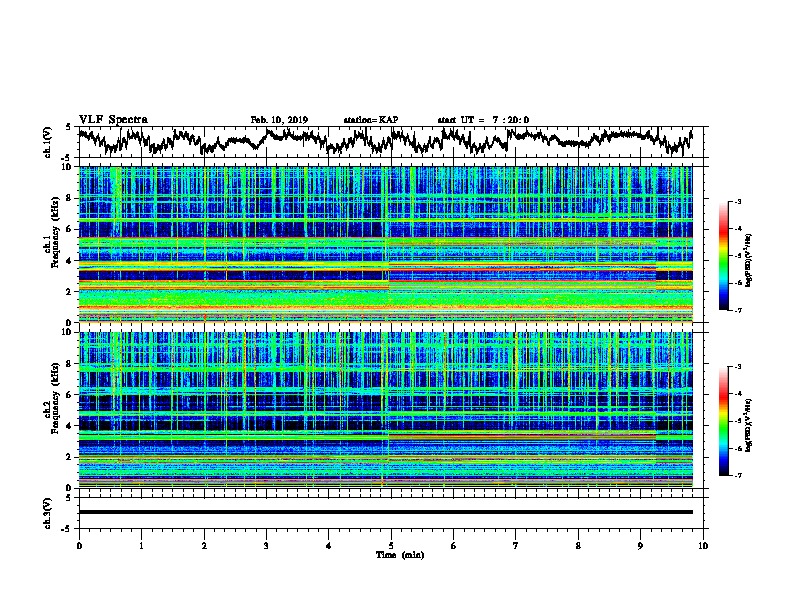Click the time axis tick label '2'

(204, 546)
